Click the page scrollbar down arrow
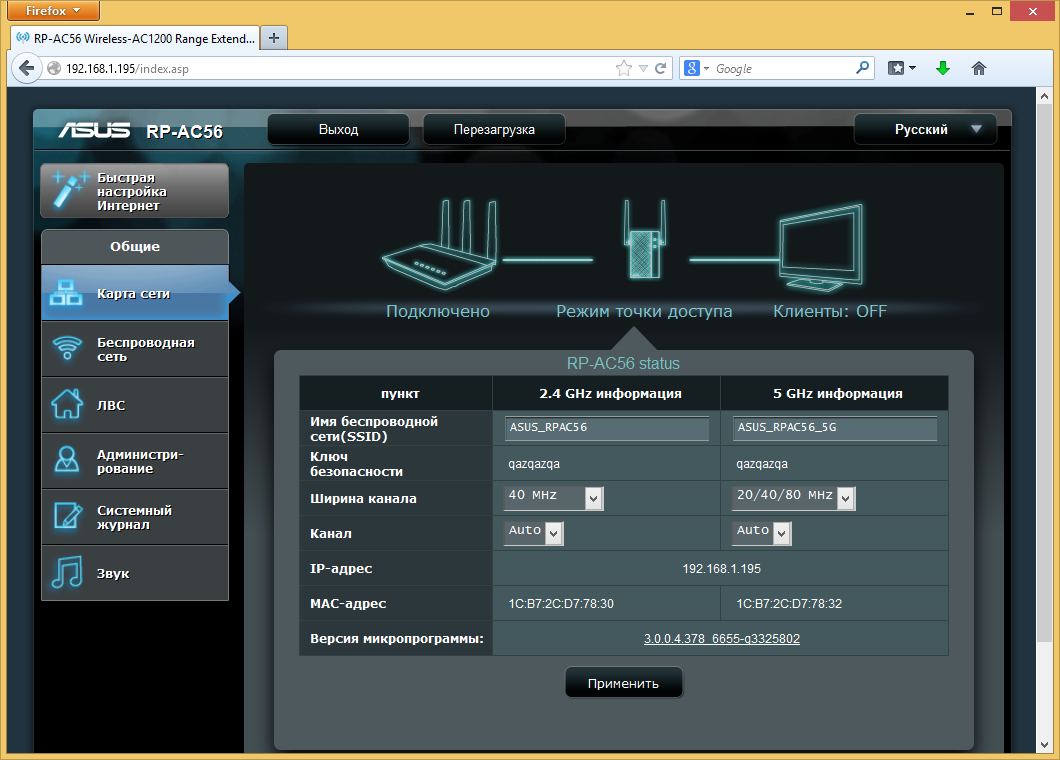This screenshot has height=760, width=1060. click(1044, 745)
